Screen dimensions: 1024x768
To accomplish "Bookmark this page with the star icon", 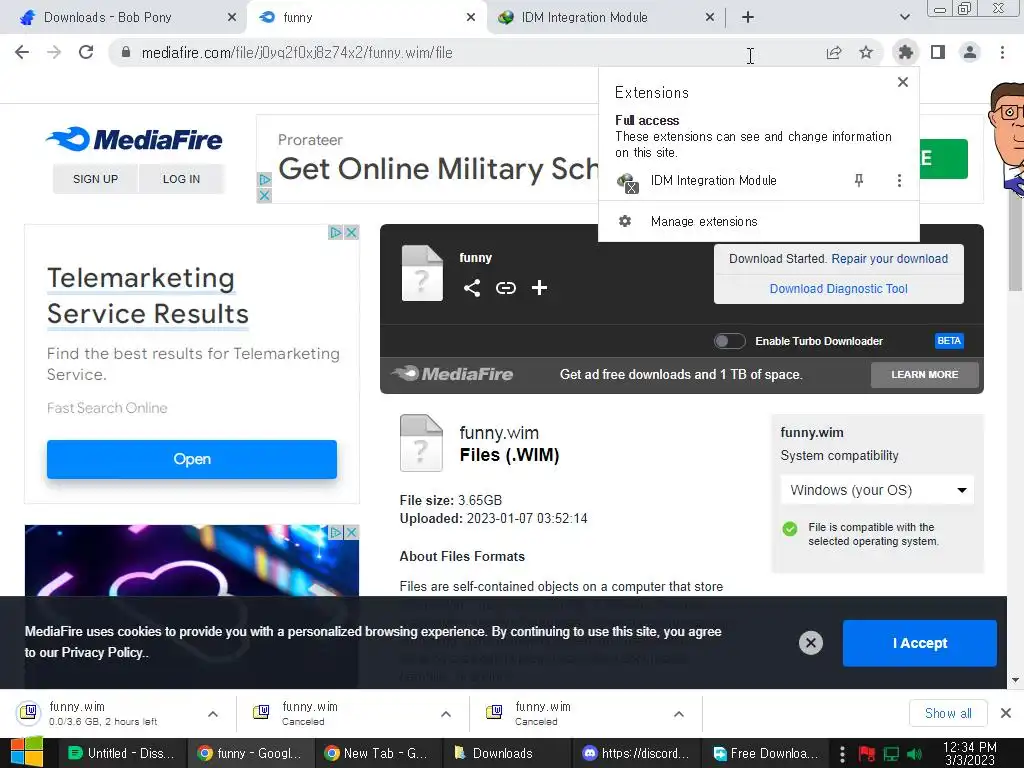I will tap(866, 52).
